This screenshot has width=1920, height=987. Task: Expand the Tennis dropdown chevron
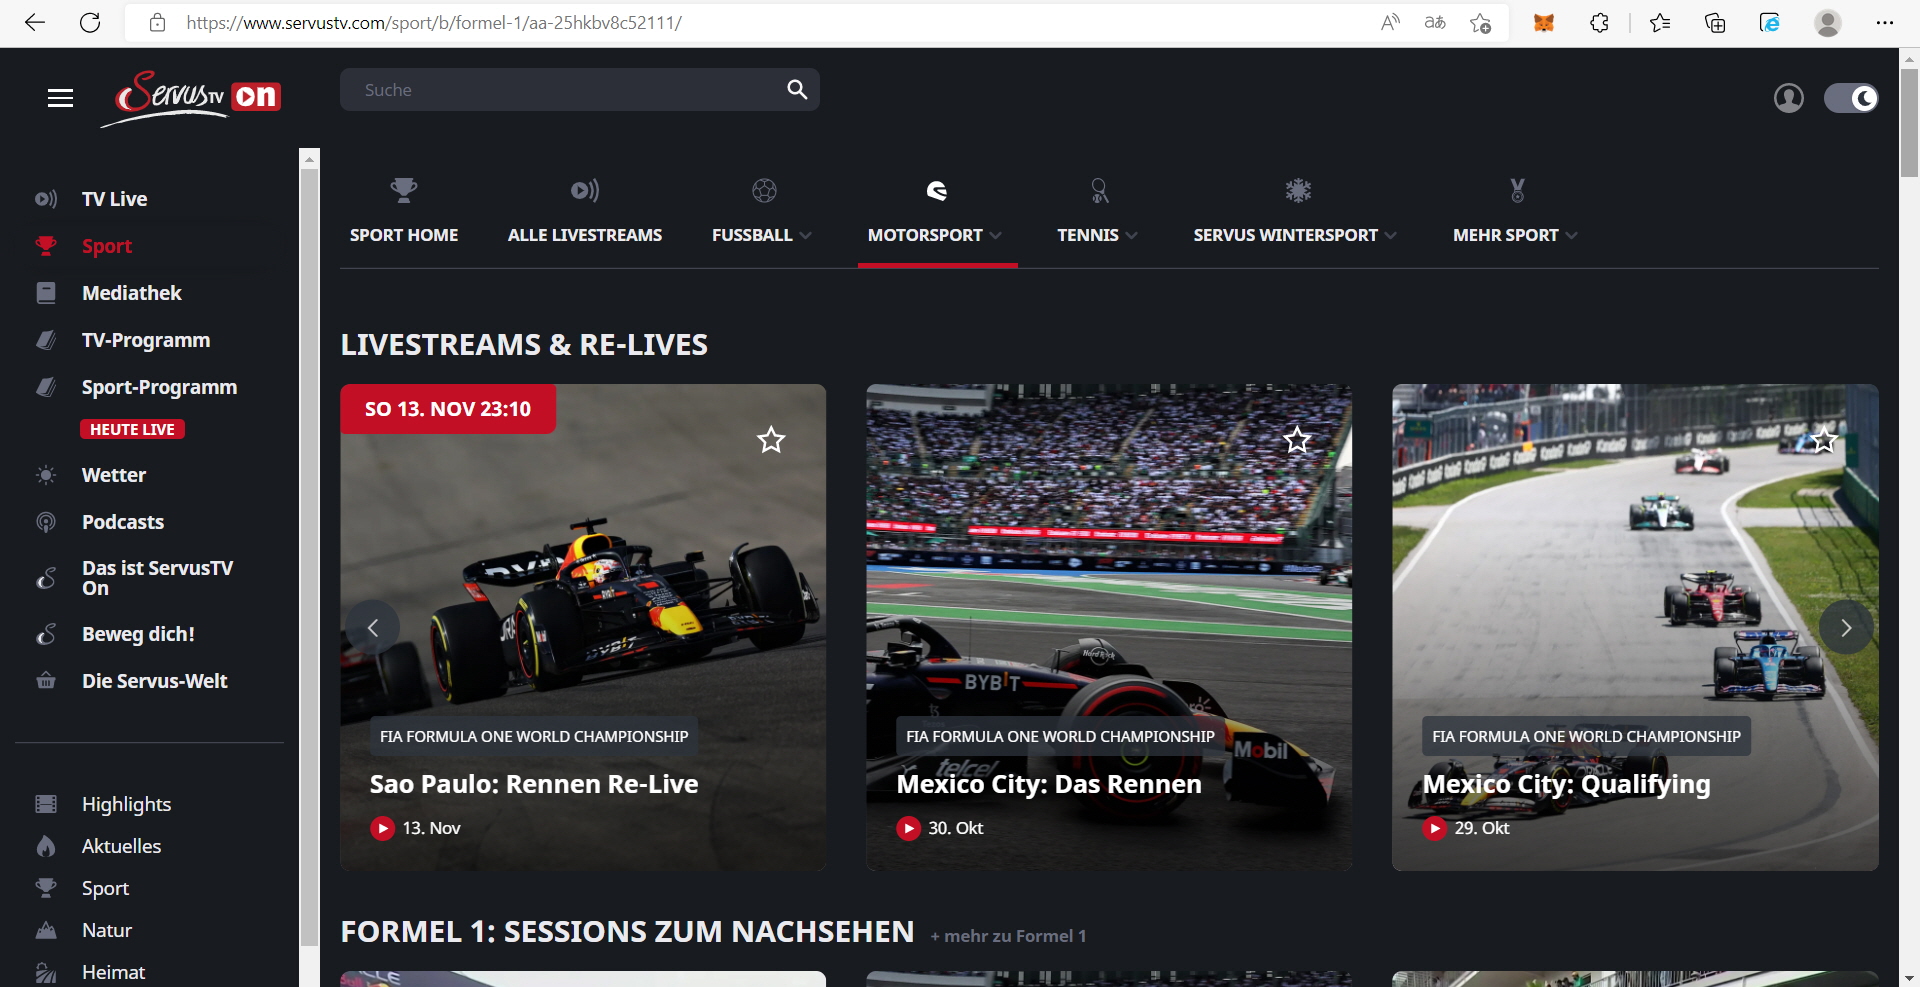pyautogui.click(x=1131, y=236)
